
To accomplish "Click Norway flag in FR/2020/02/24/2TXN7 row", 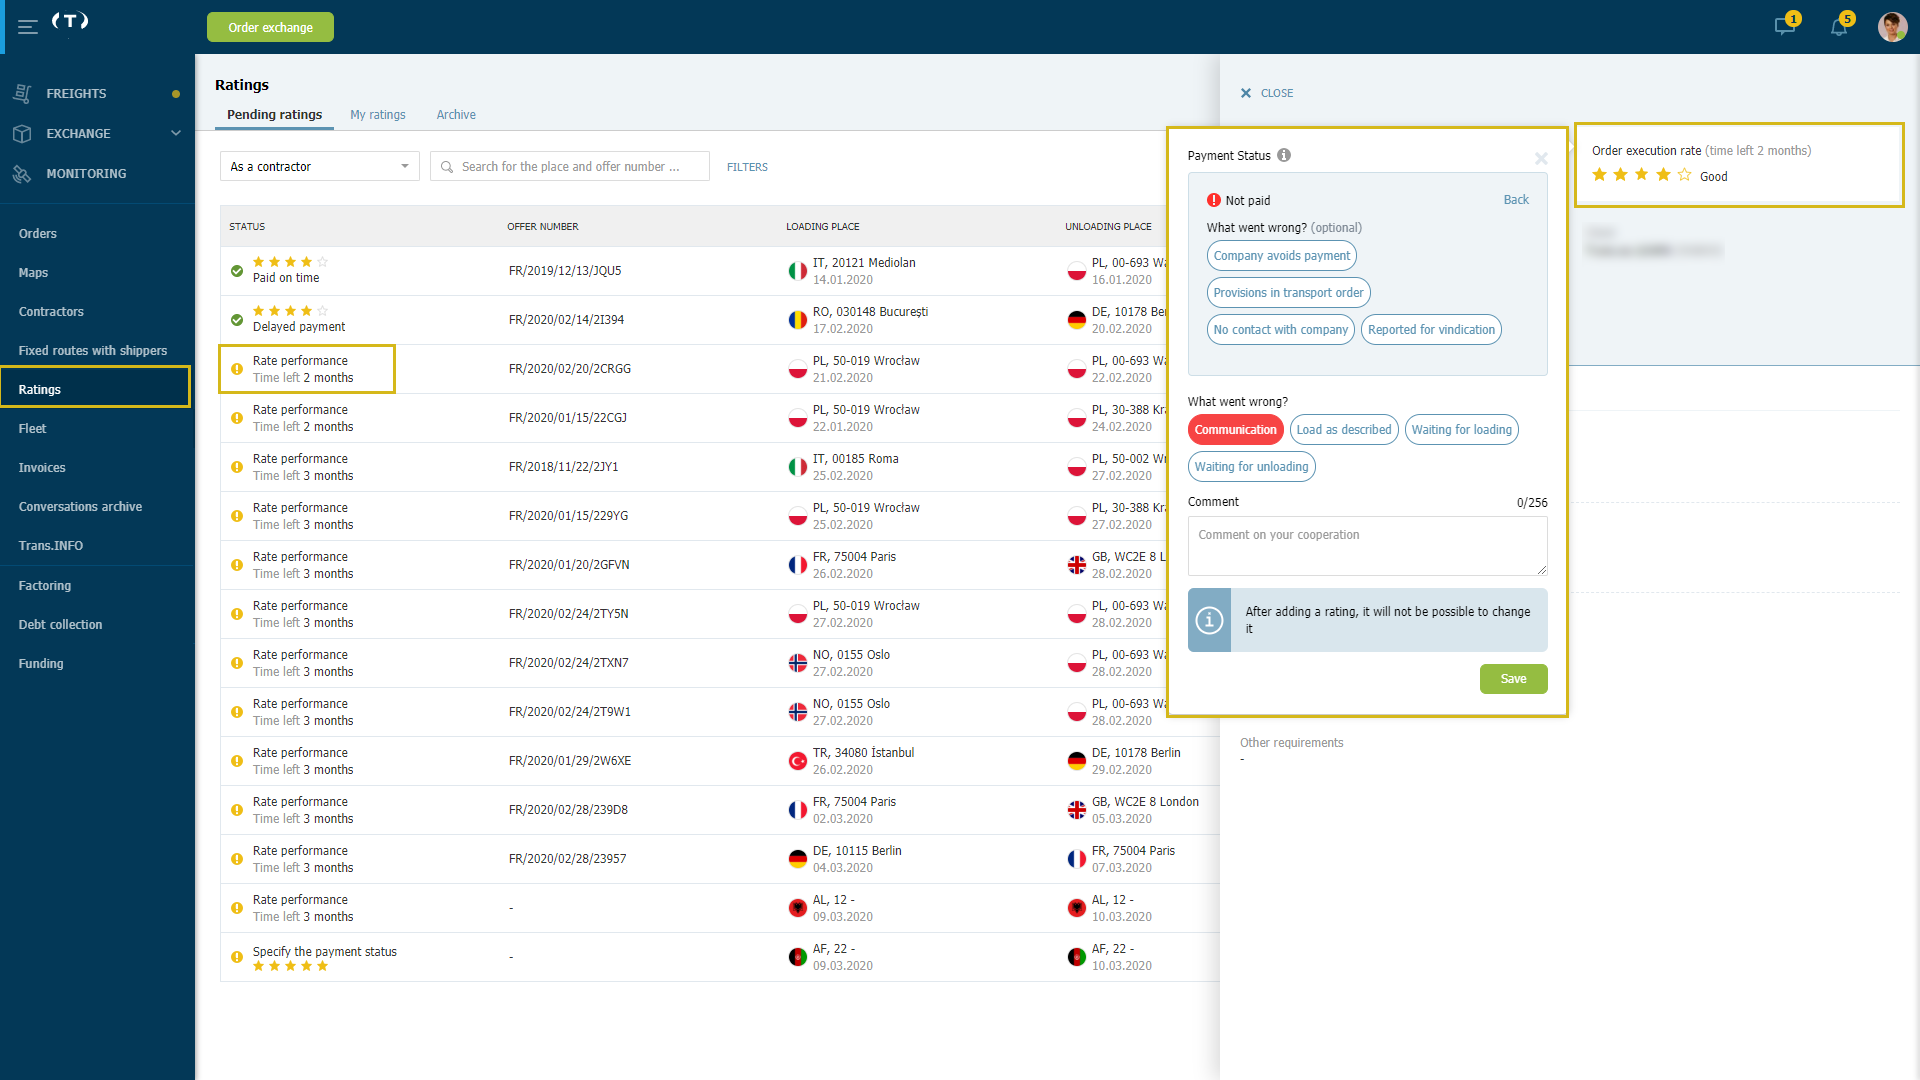I will coord(797,663).
